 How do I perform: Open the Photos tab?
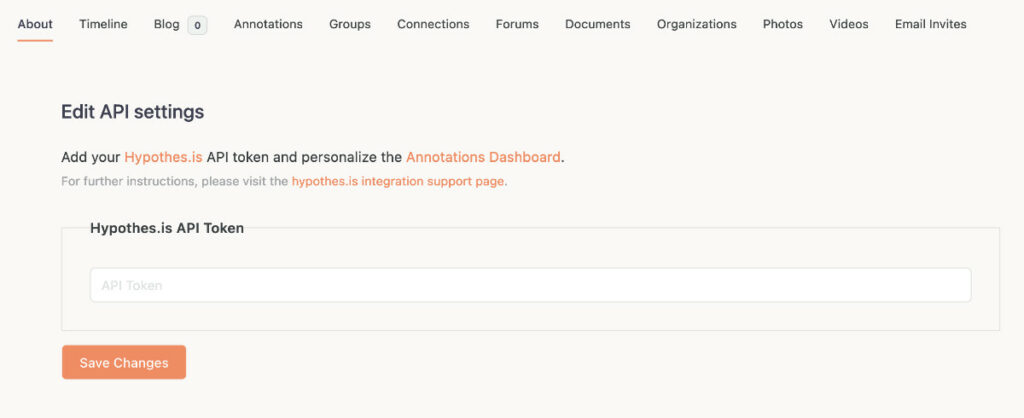tap(783, 24)
